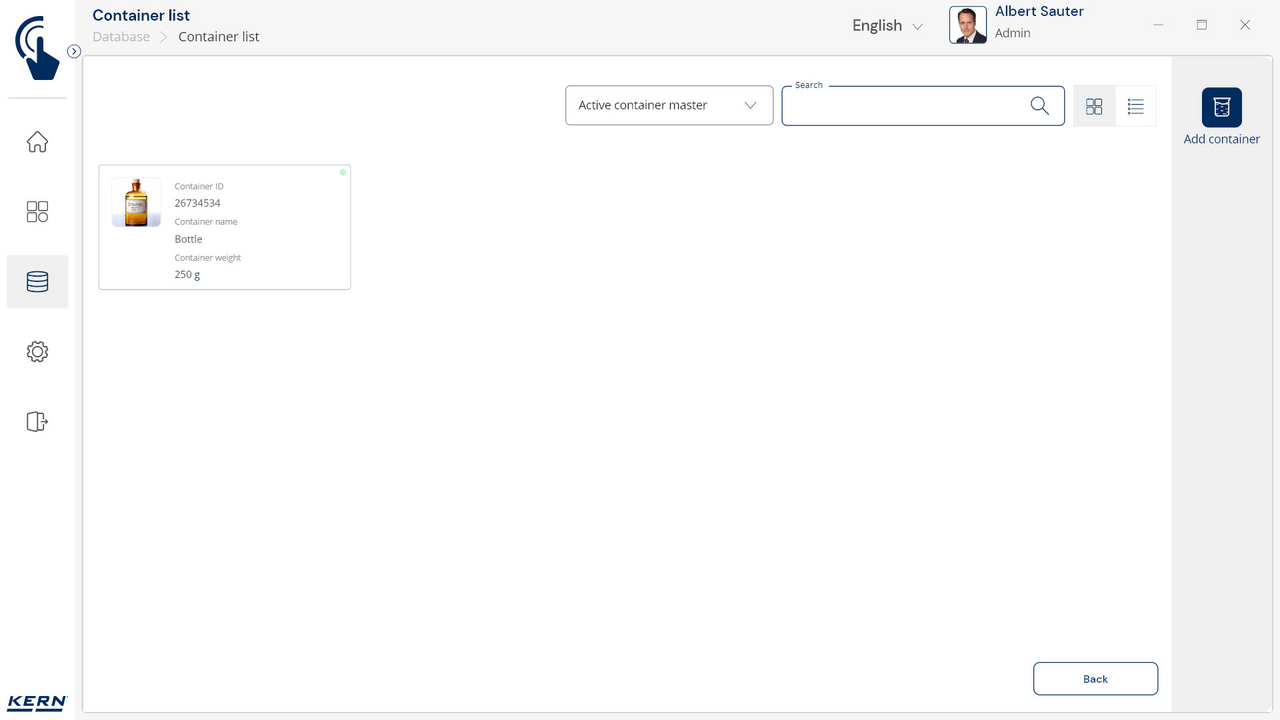Click the KERN touch logo
The image size is (1280, 720).
click(x=37, y=47)
